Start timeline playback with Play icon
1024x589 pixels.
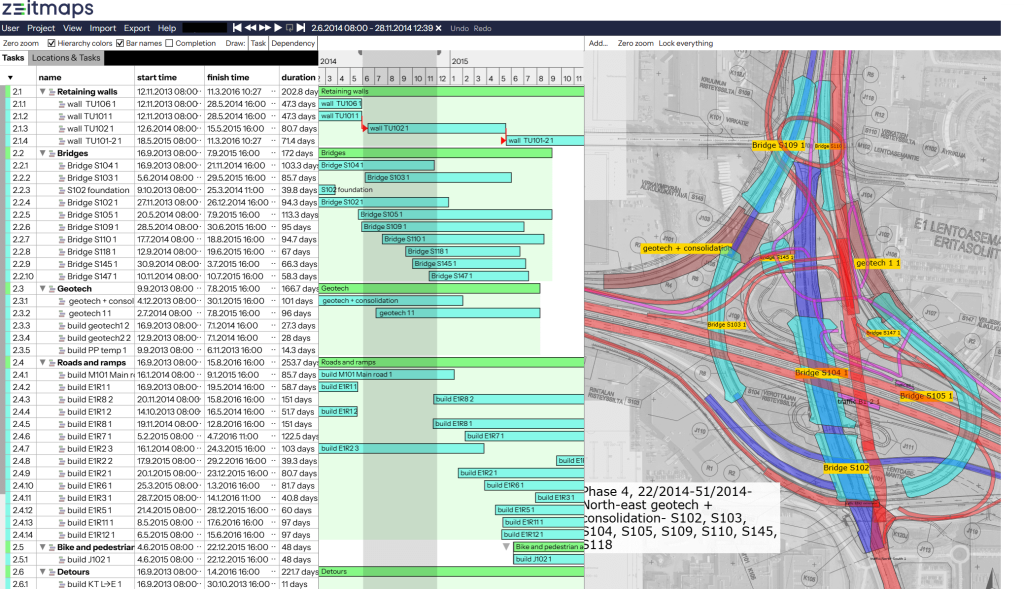(x=278, y=28)
